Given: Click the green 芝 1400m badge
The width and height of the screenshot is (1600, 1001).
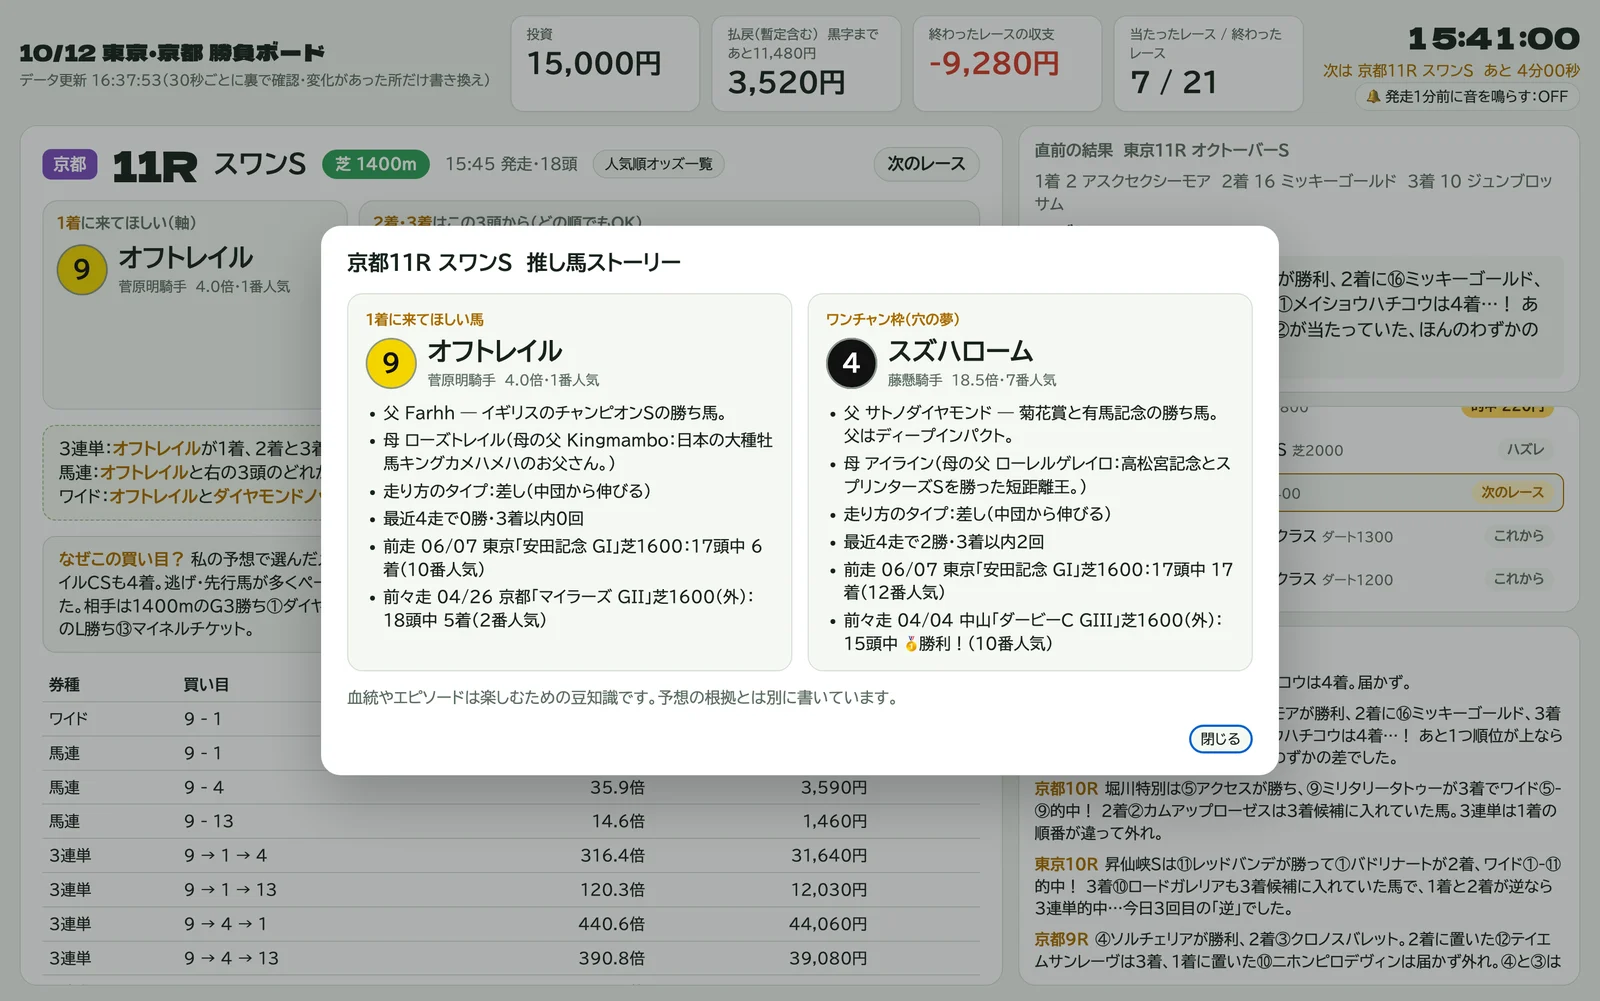Looking at the screenshot, I should click(x=375, y=164).
